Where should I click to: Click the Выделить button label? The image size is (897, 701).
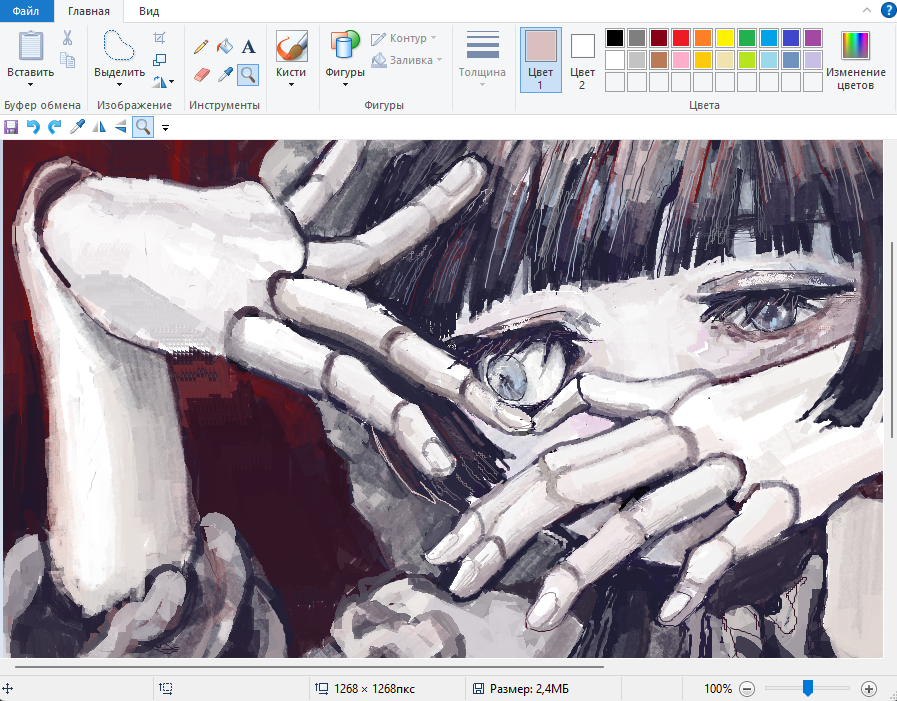120,73
